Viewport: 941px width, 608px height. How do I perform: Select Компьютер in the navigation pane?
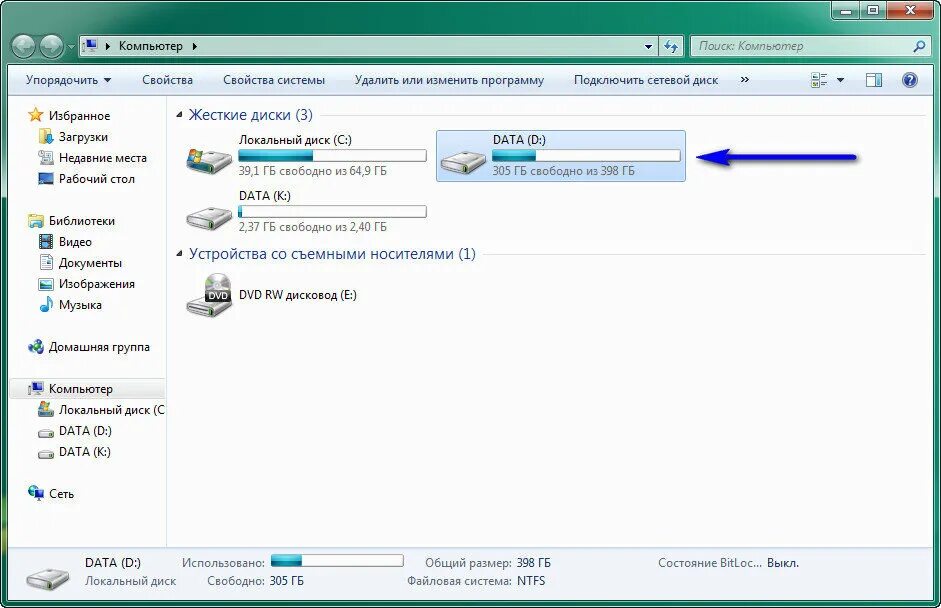pyautogui.click(x=80, y=389)
